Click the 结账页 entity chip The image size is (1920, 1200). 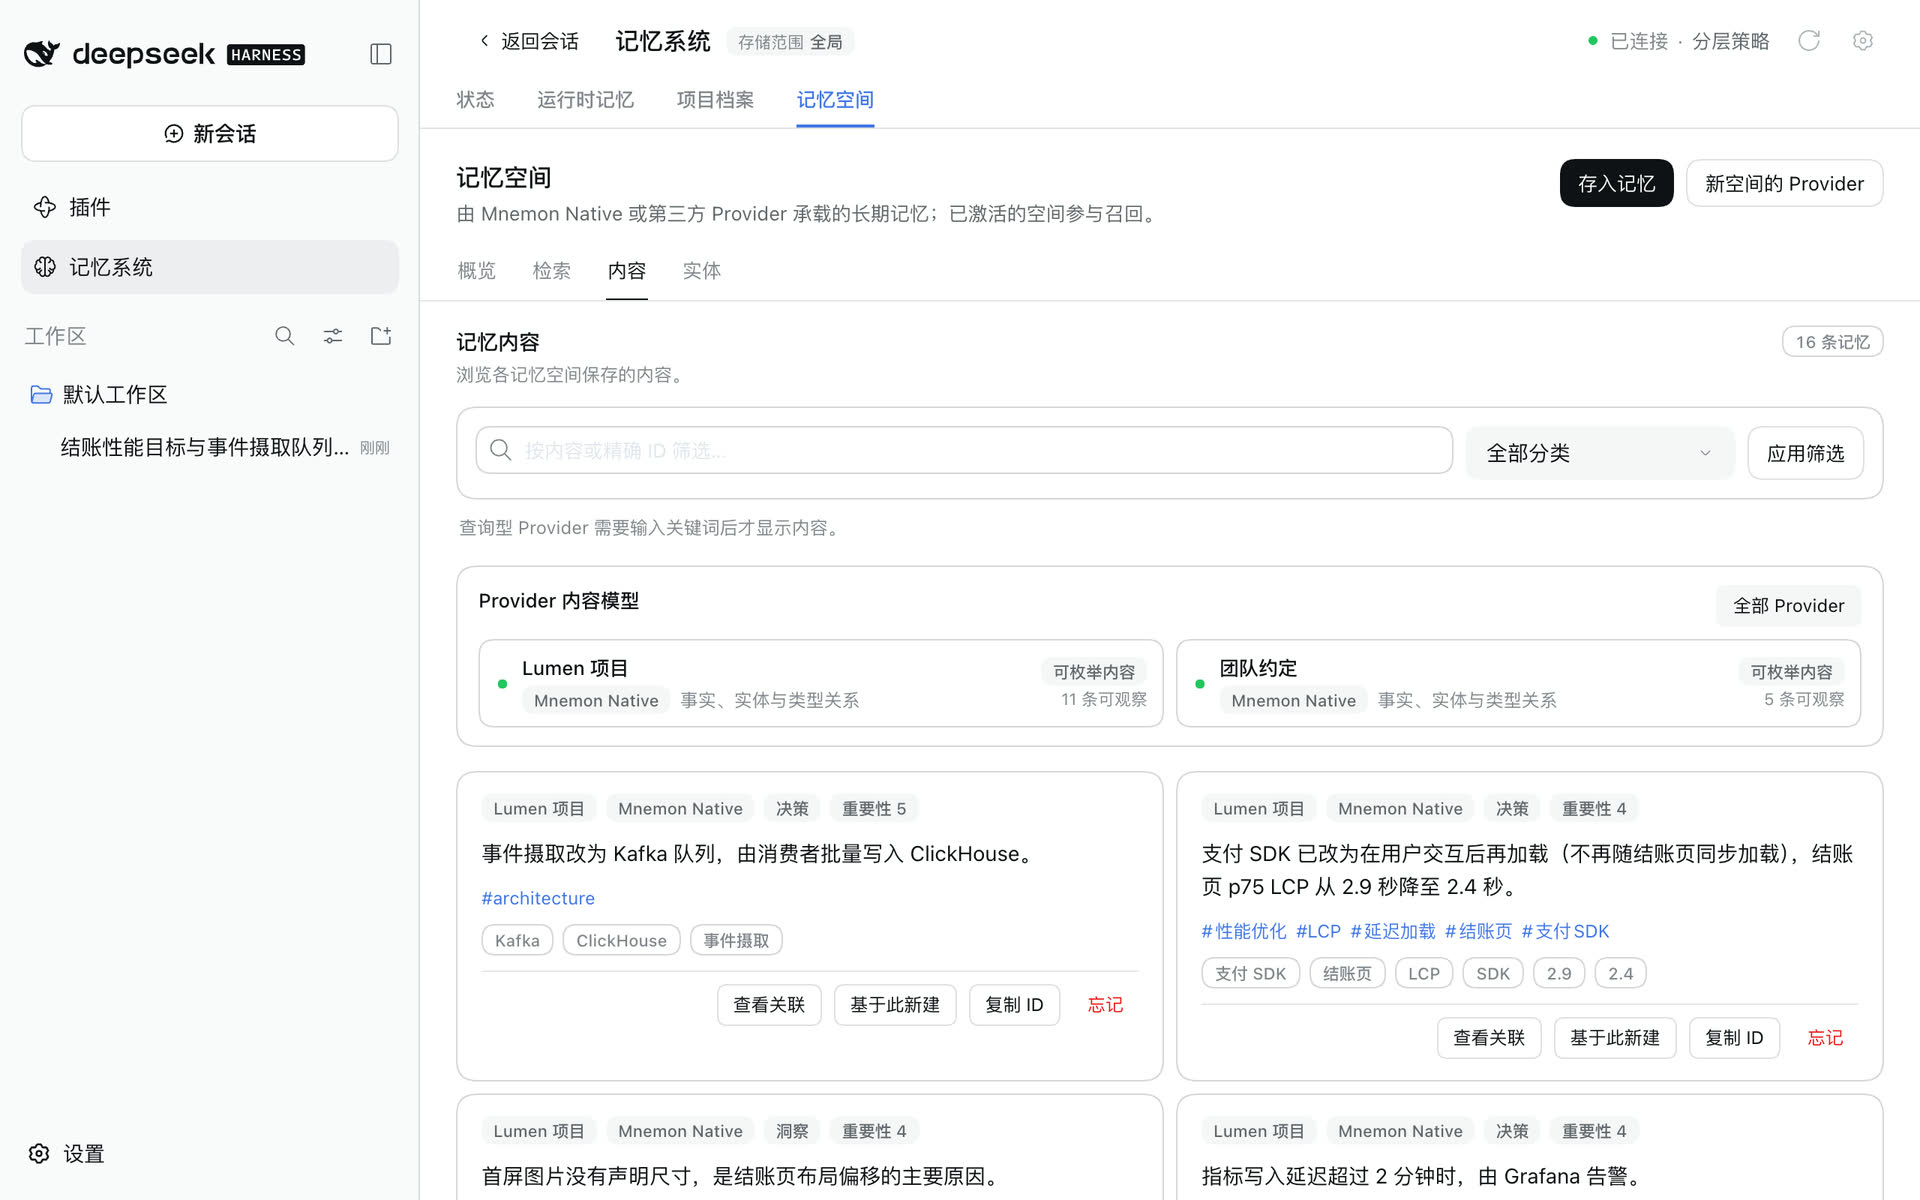pyautogui.click(x=1347, y=973)
